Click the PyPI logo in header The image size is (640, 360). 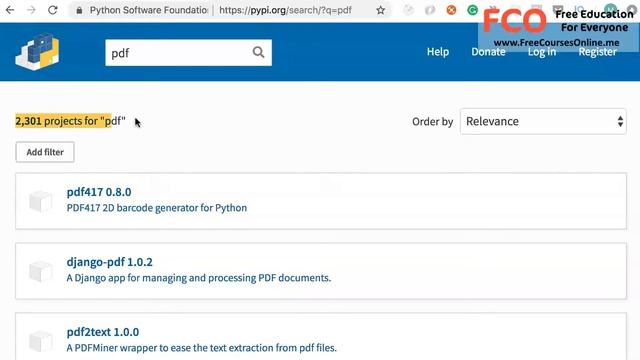coord(37,51)
